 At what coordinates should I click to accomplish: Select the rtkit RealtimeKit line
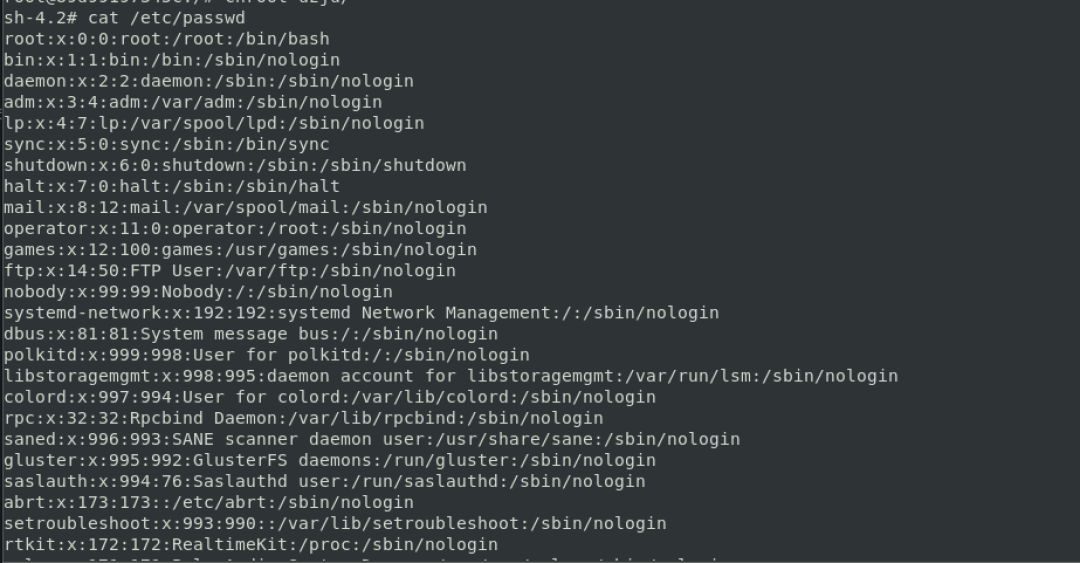[x=251, y=544]
